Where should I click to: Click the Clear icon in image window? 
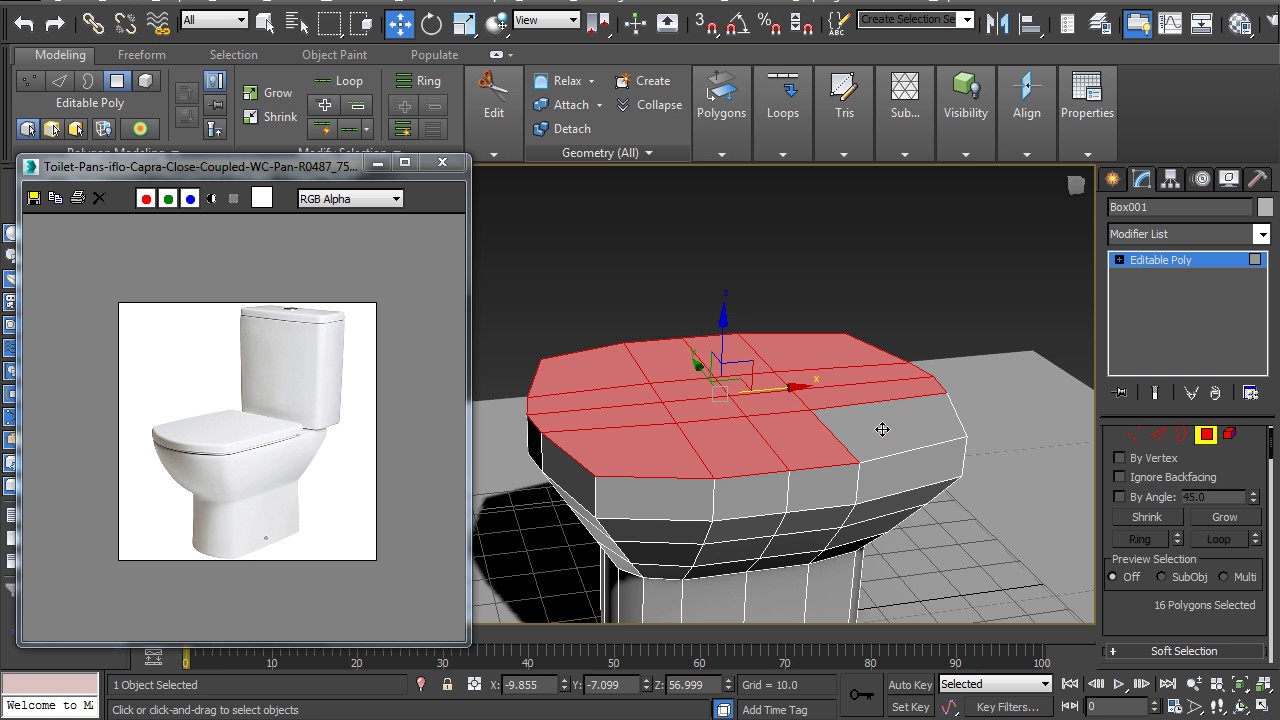tap(99, 198)
